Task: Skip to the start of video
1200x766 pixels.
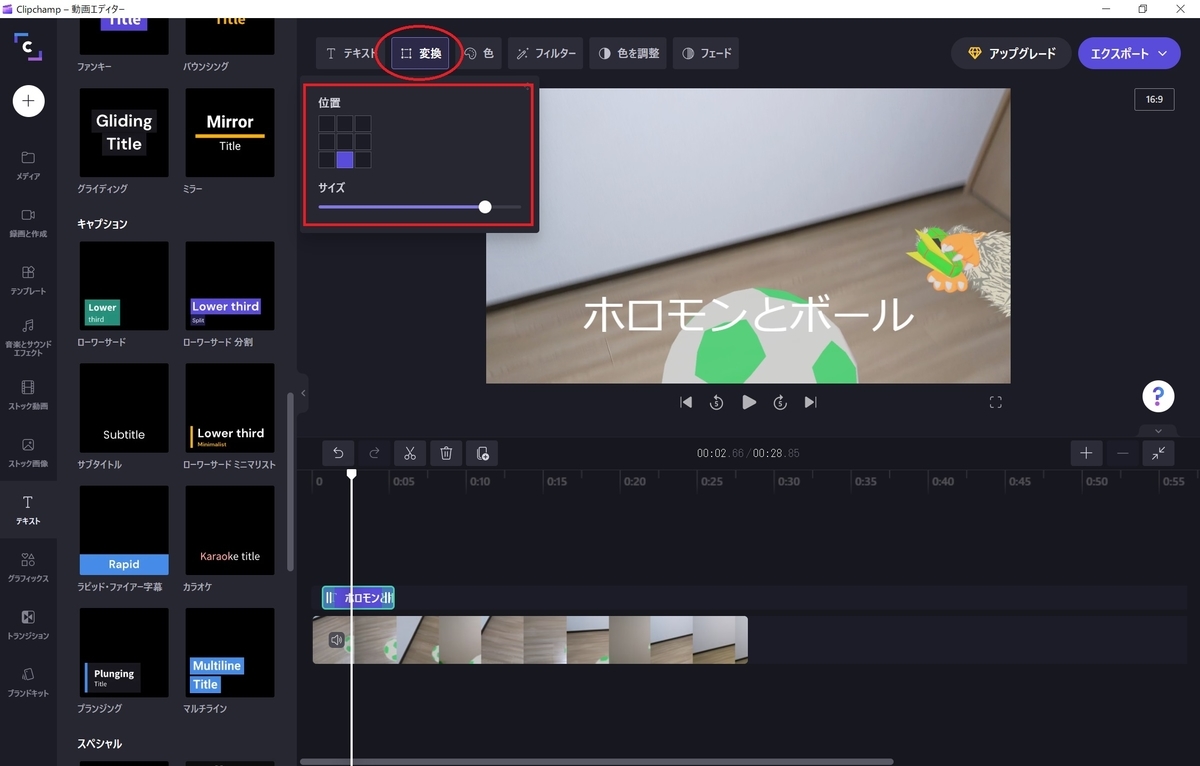Action: pyautogui.click(x=686, y=402)
